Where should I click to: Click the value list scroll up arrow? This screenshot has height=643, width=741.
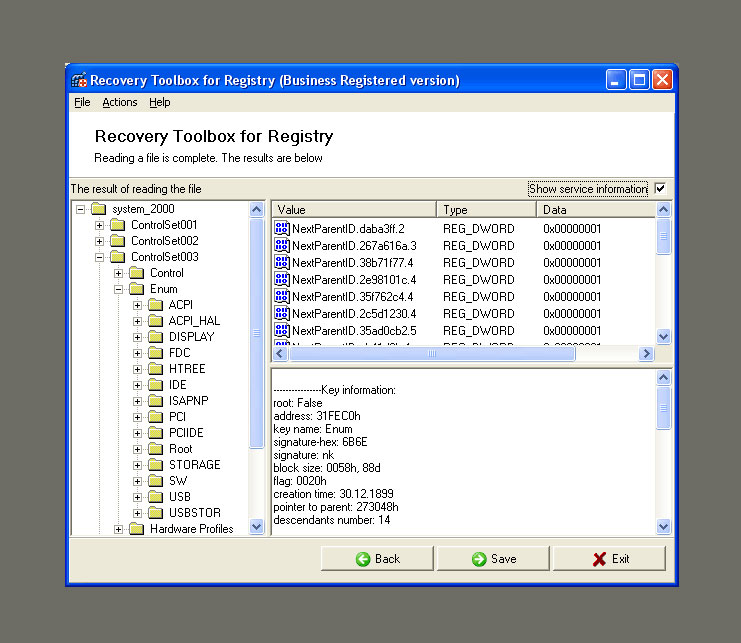(663, 209)
